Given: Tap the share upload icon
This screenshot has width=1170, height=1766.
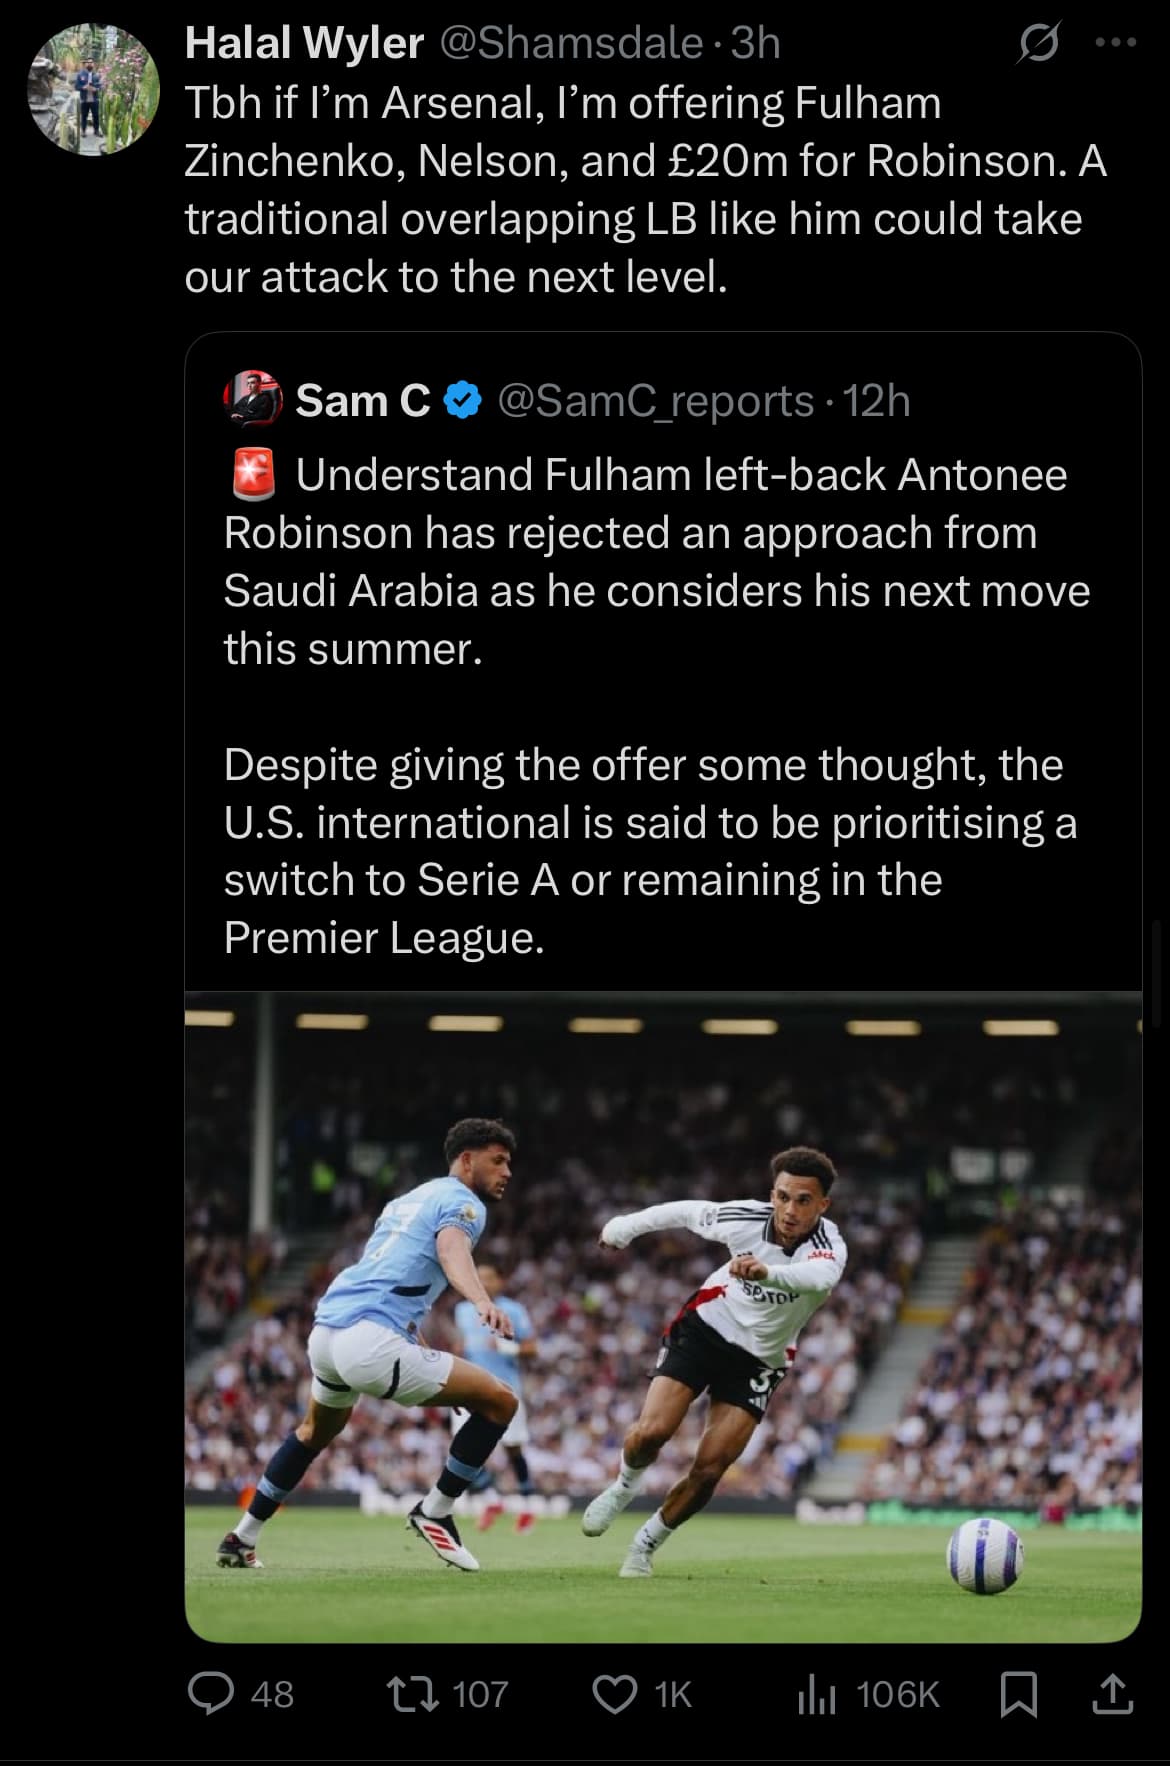Looking at the screenshot, I should pyautogui.click(x=1112, y=1694).
